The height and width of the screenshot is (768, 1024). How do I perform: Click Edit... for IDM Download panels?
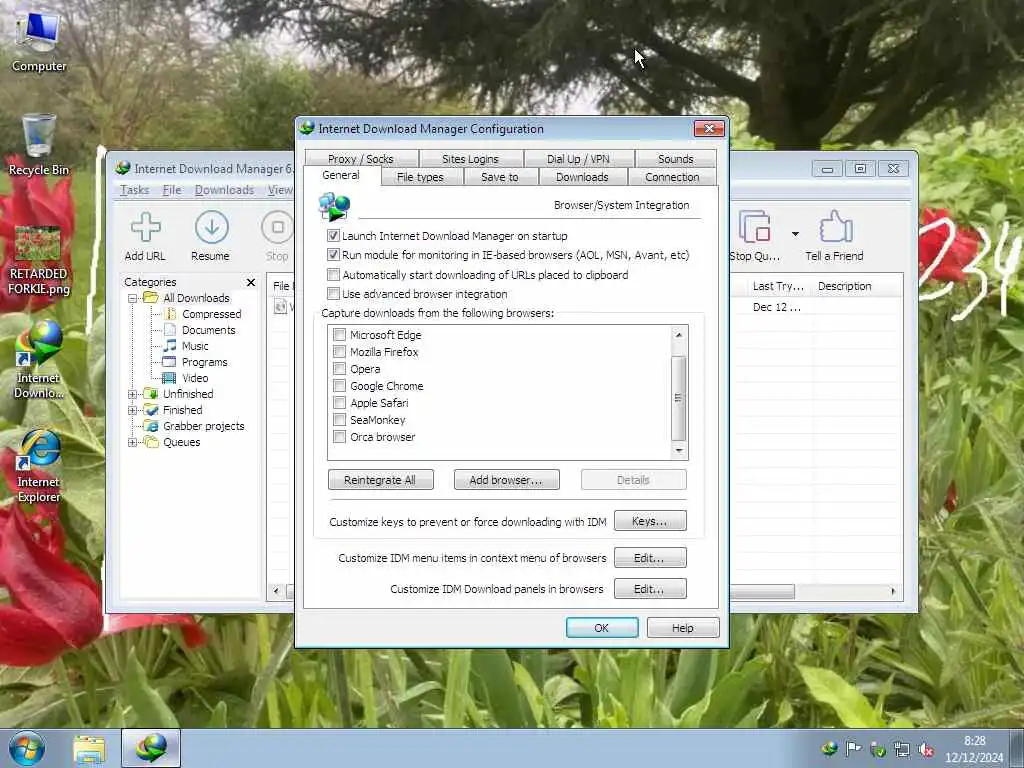pos(650,588)
